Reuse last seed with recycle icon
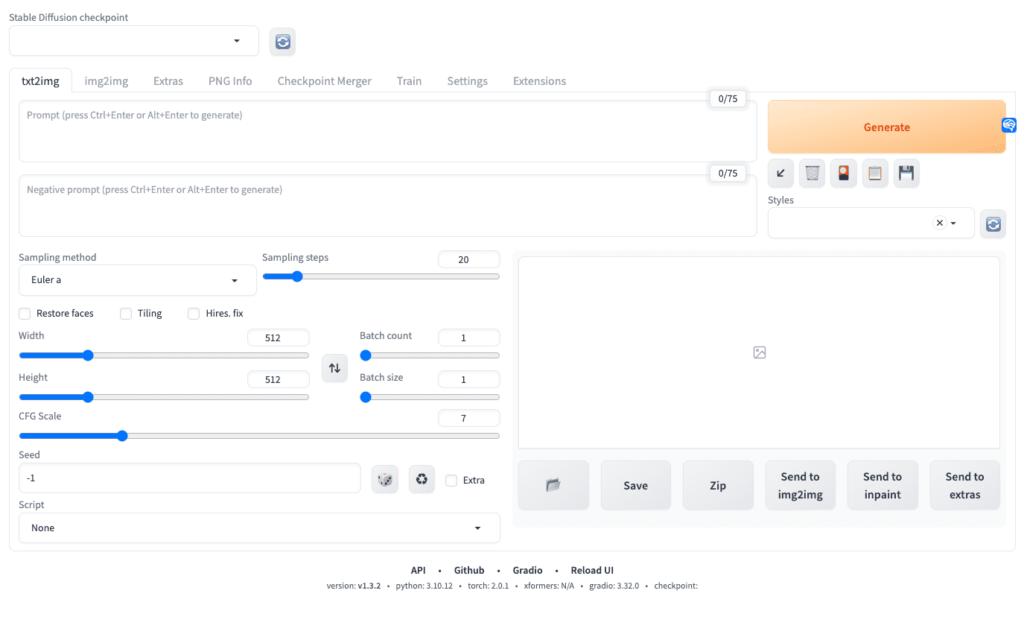 (x=422, y=480)
